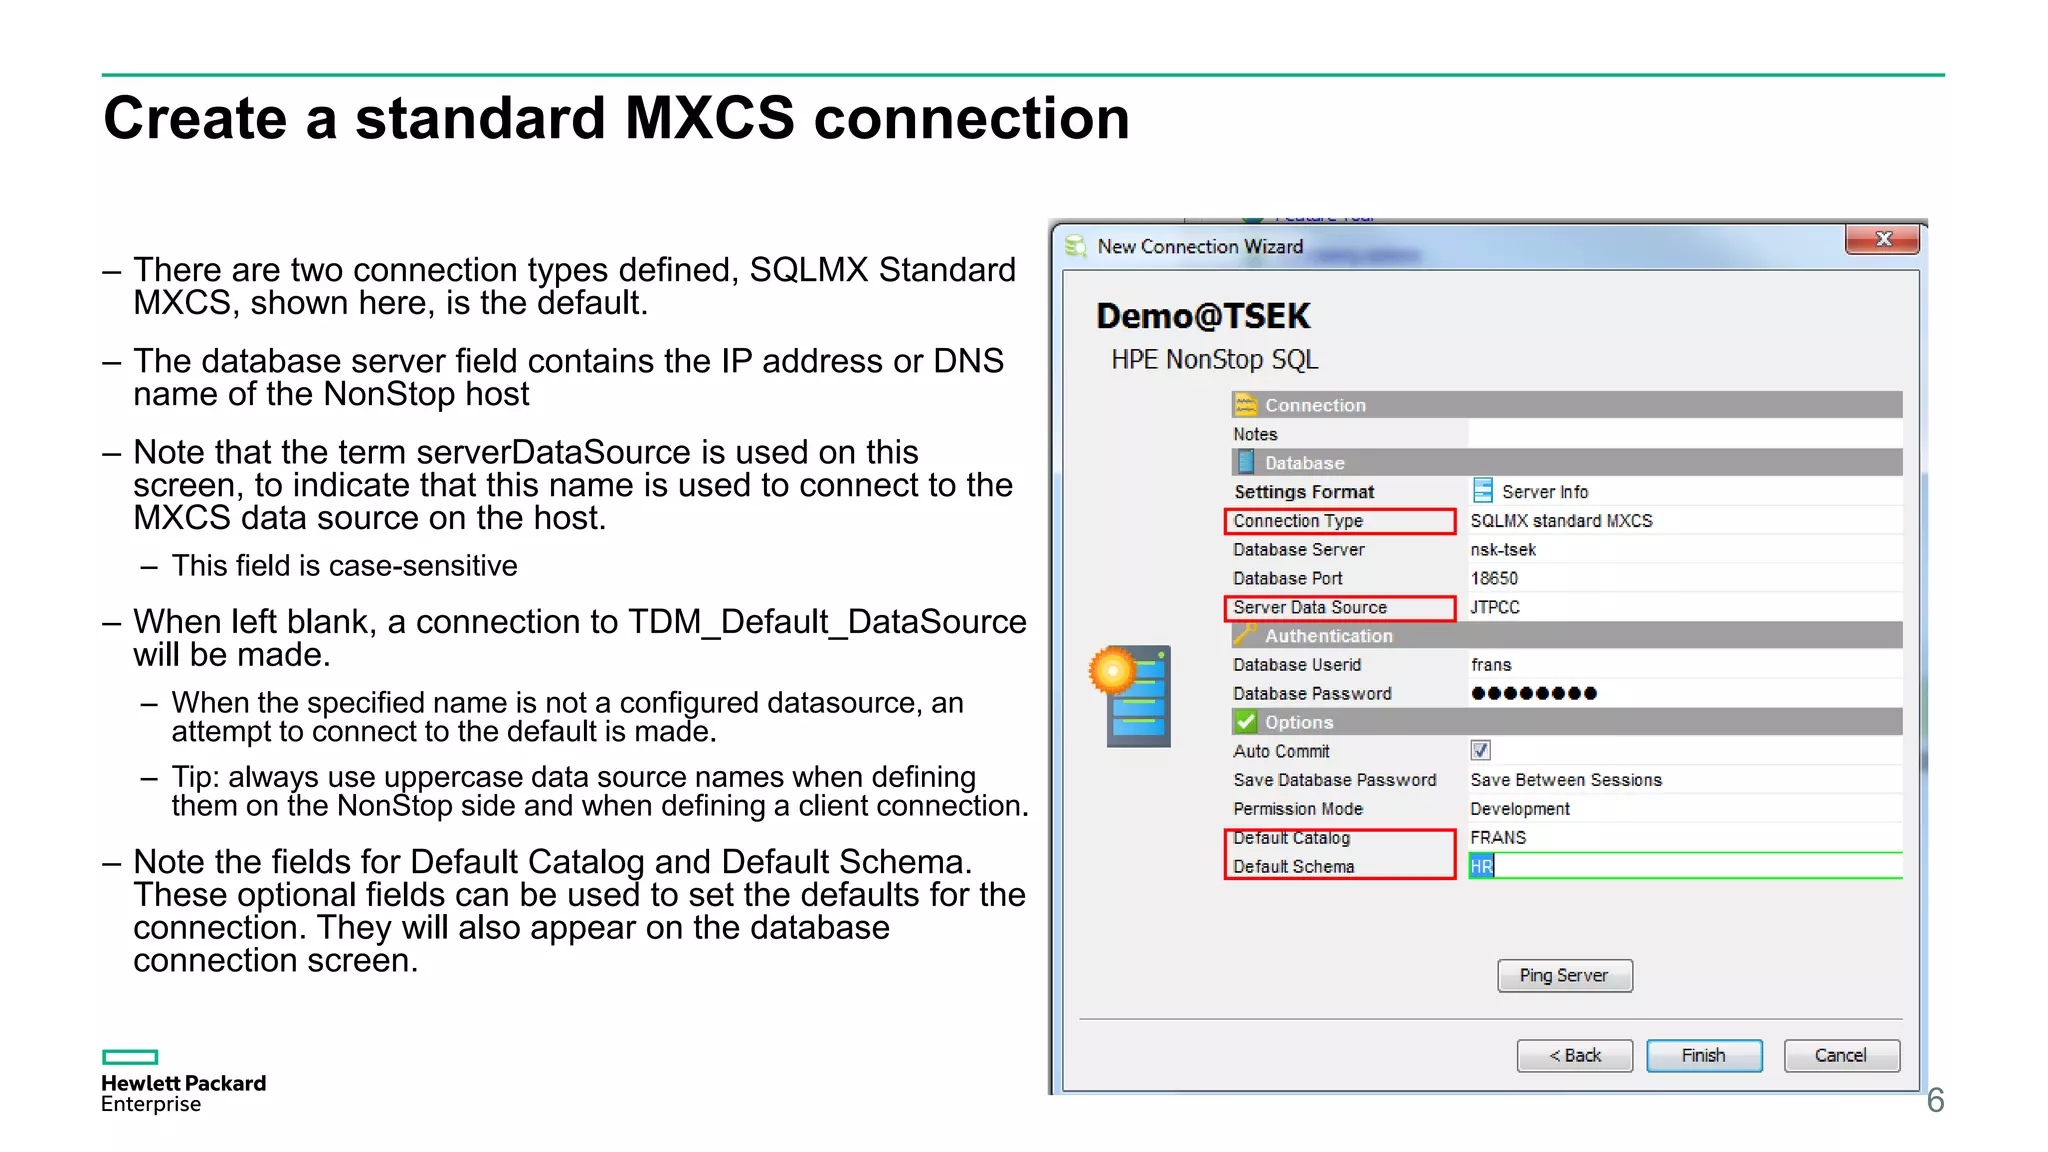Click the Server Data Source label

pyautogui.click(x=1310, y=607)
